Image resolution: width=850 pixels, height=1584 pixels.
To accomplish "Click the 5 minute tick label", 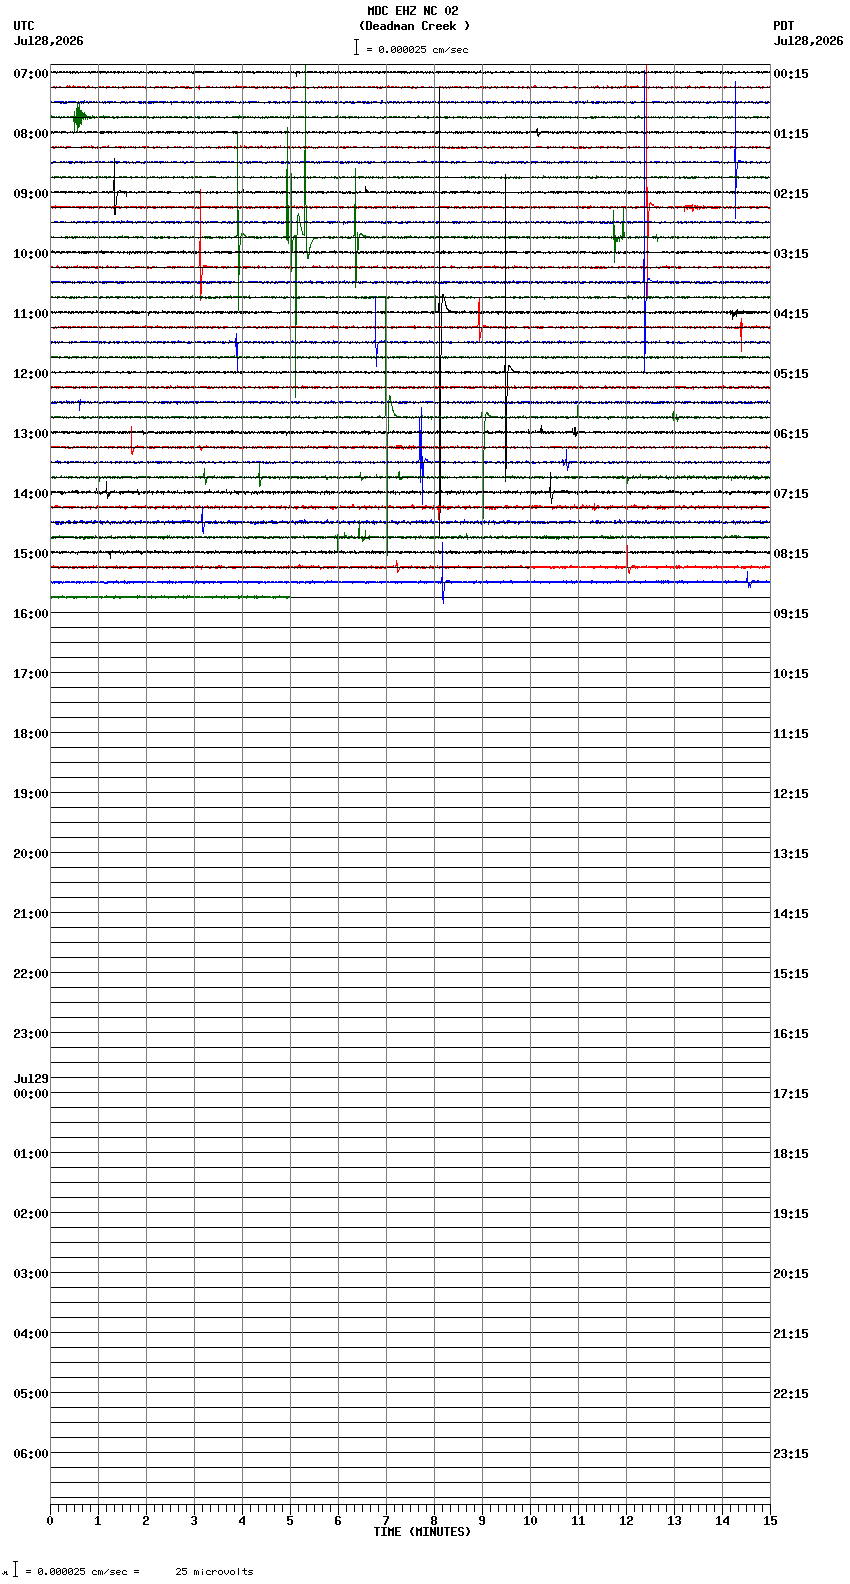I will click(x=290, y=1521).
